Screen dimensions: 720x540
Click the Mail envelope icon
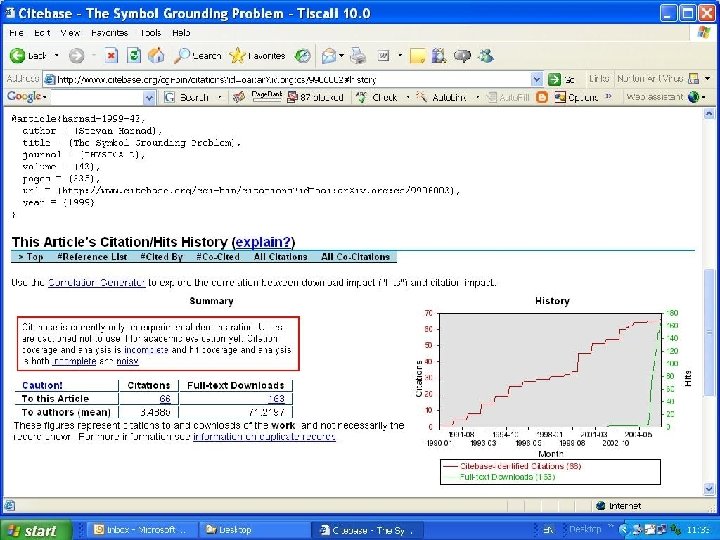(328, 56)
